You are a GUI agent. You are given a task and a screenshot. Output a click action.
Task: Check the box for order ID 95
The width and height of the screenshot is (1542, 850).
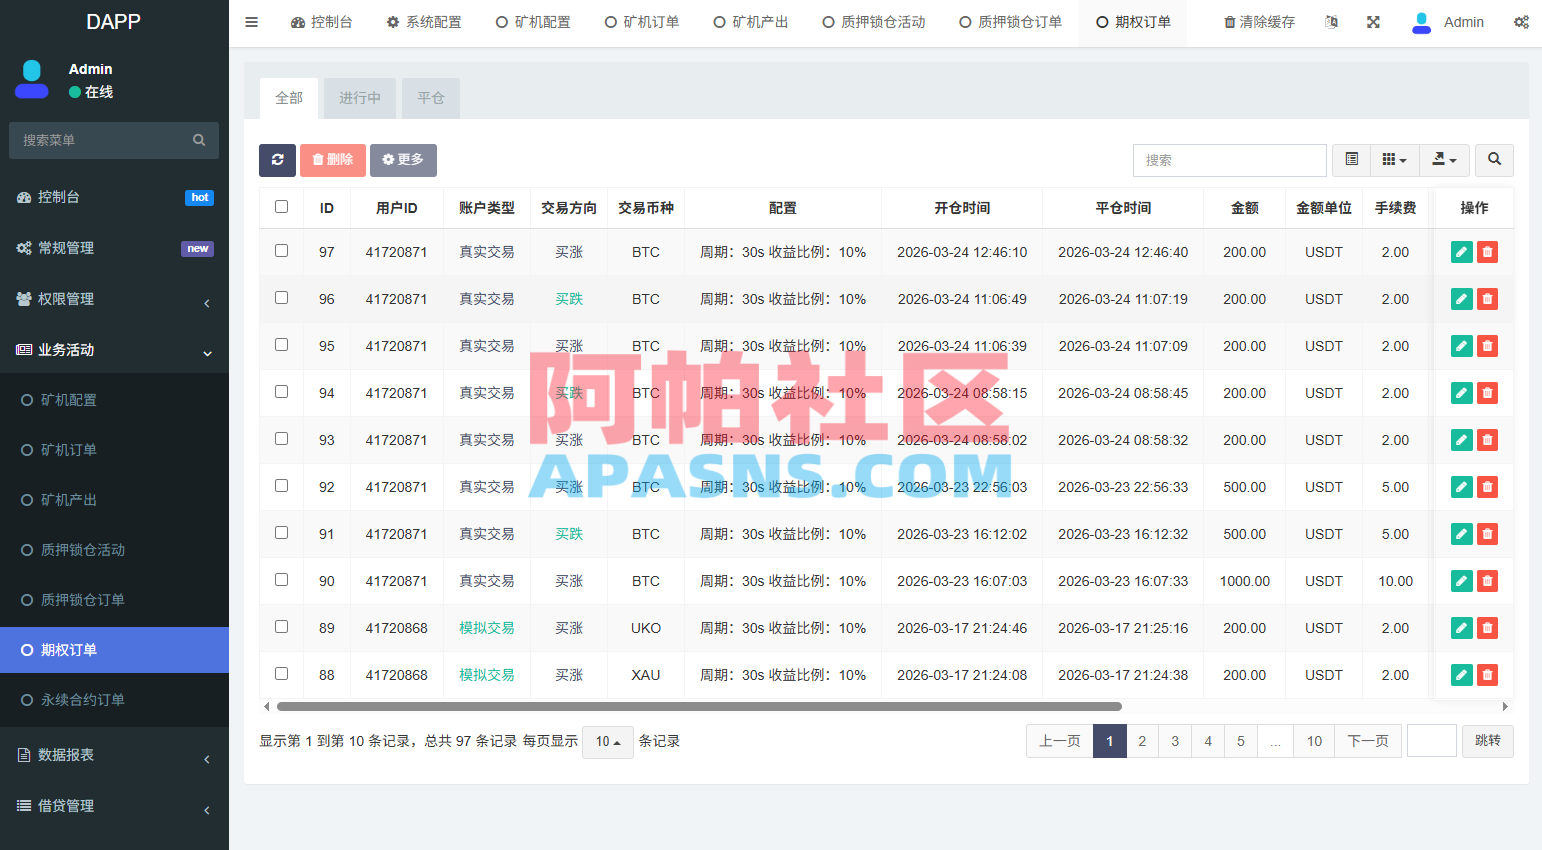(281, 345)
